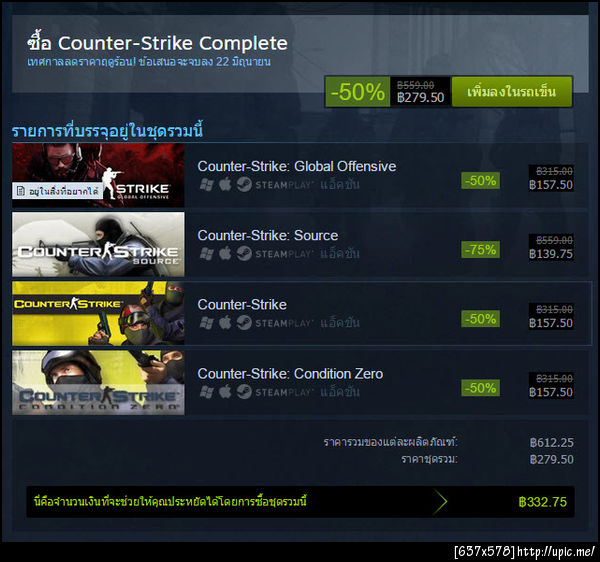Open the original Counter-Strike title link

(242, 305)
